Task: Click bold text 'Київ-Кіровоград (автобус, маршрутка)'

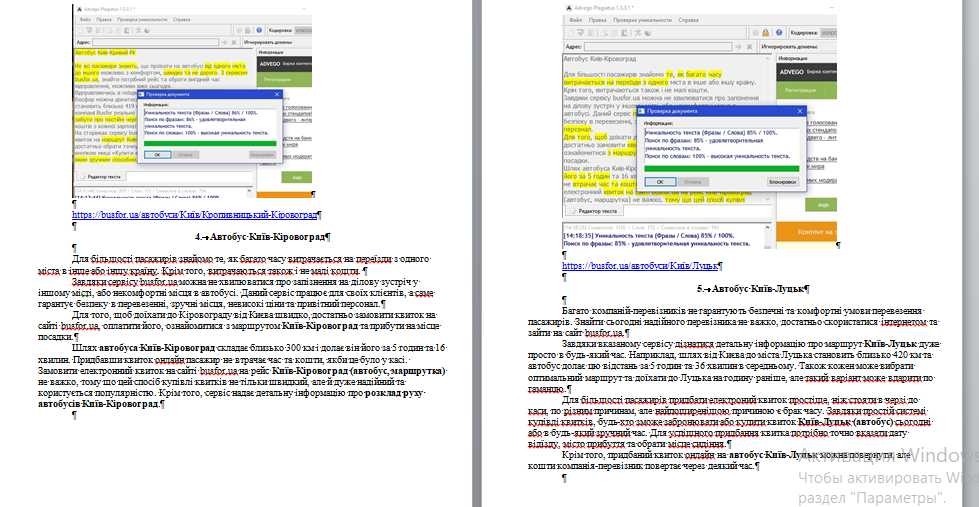Action: point(358,370)
